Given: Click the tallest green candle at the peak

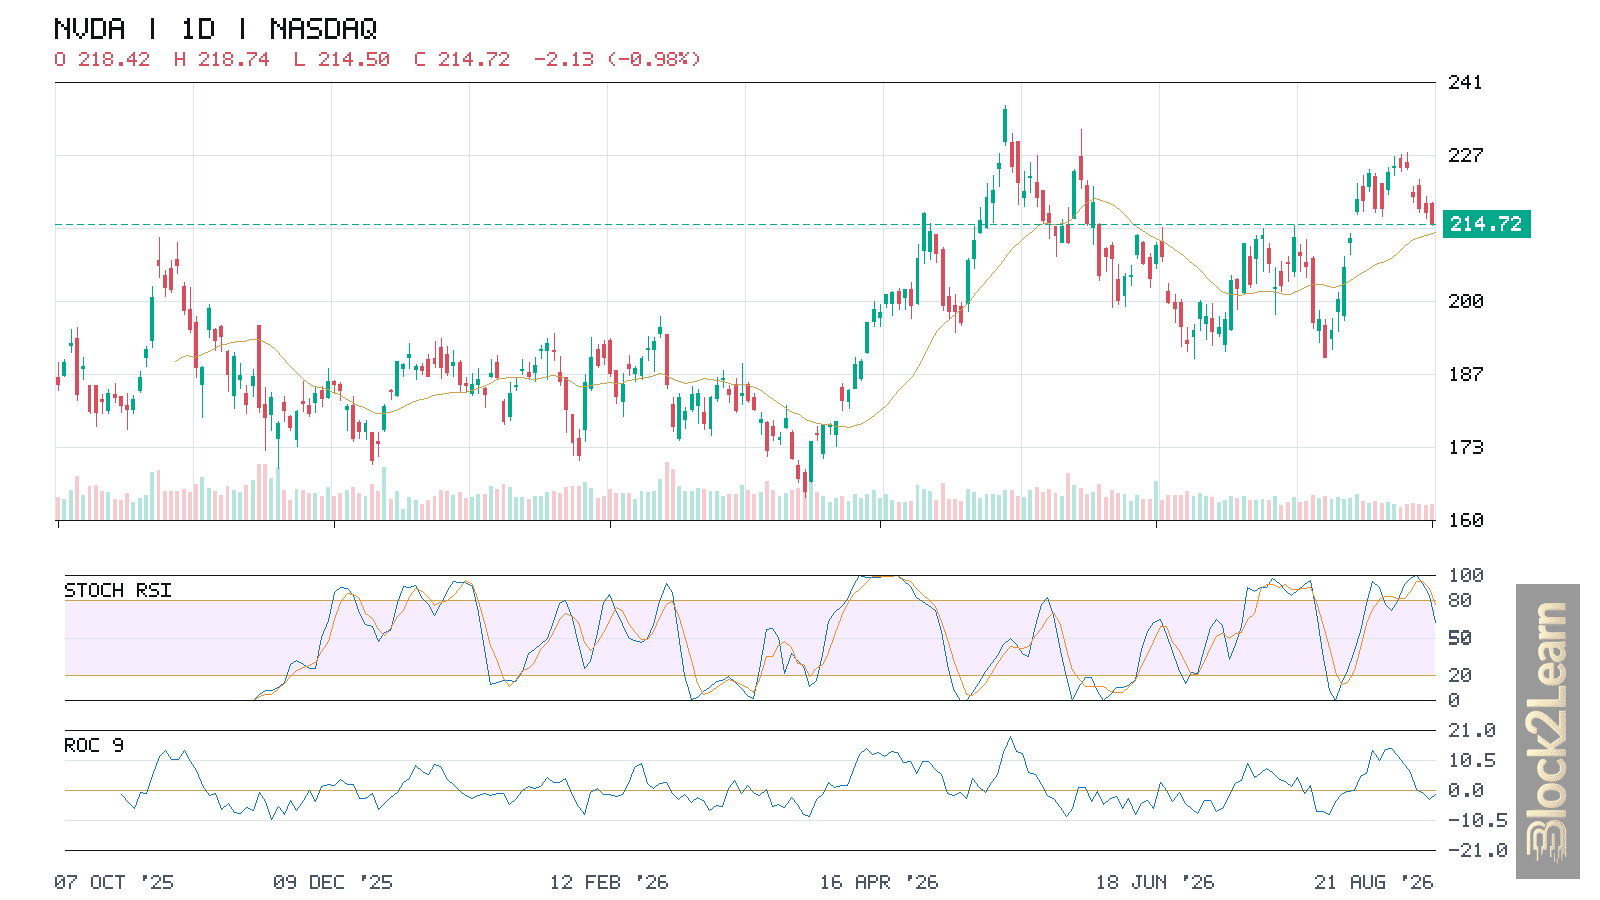Looking at the screenshot, I should (1005, 125).
